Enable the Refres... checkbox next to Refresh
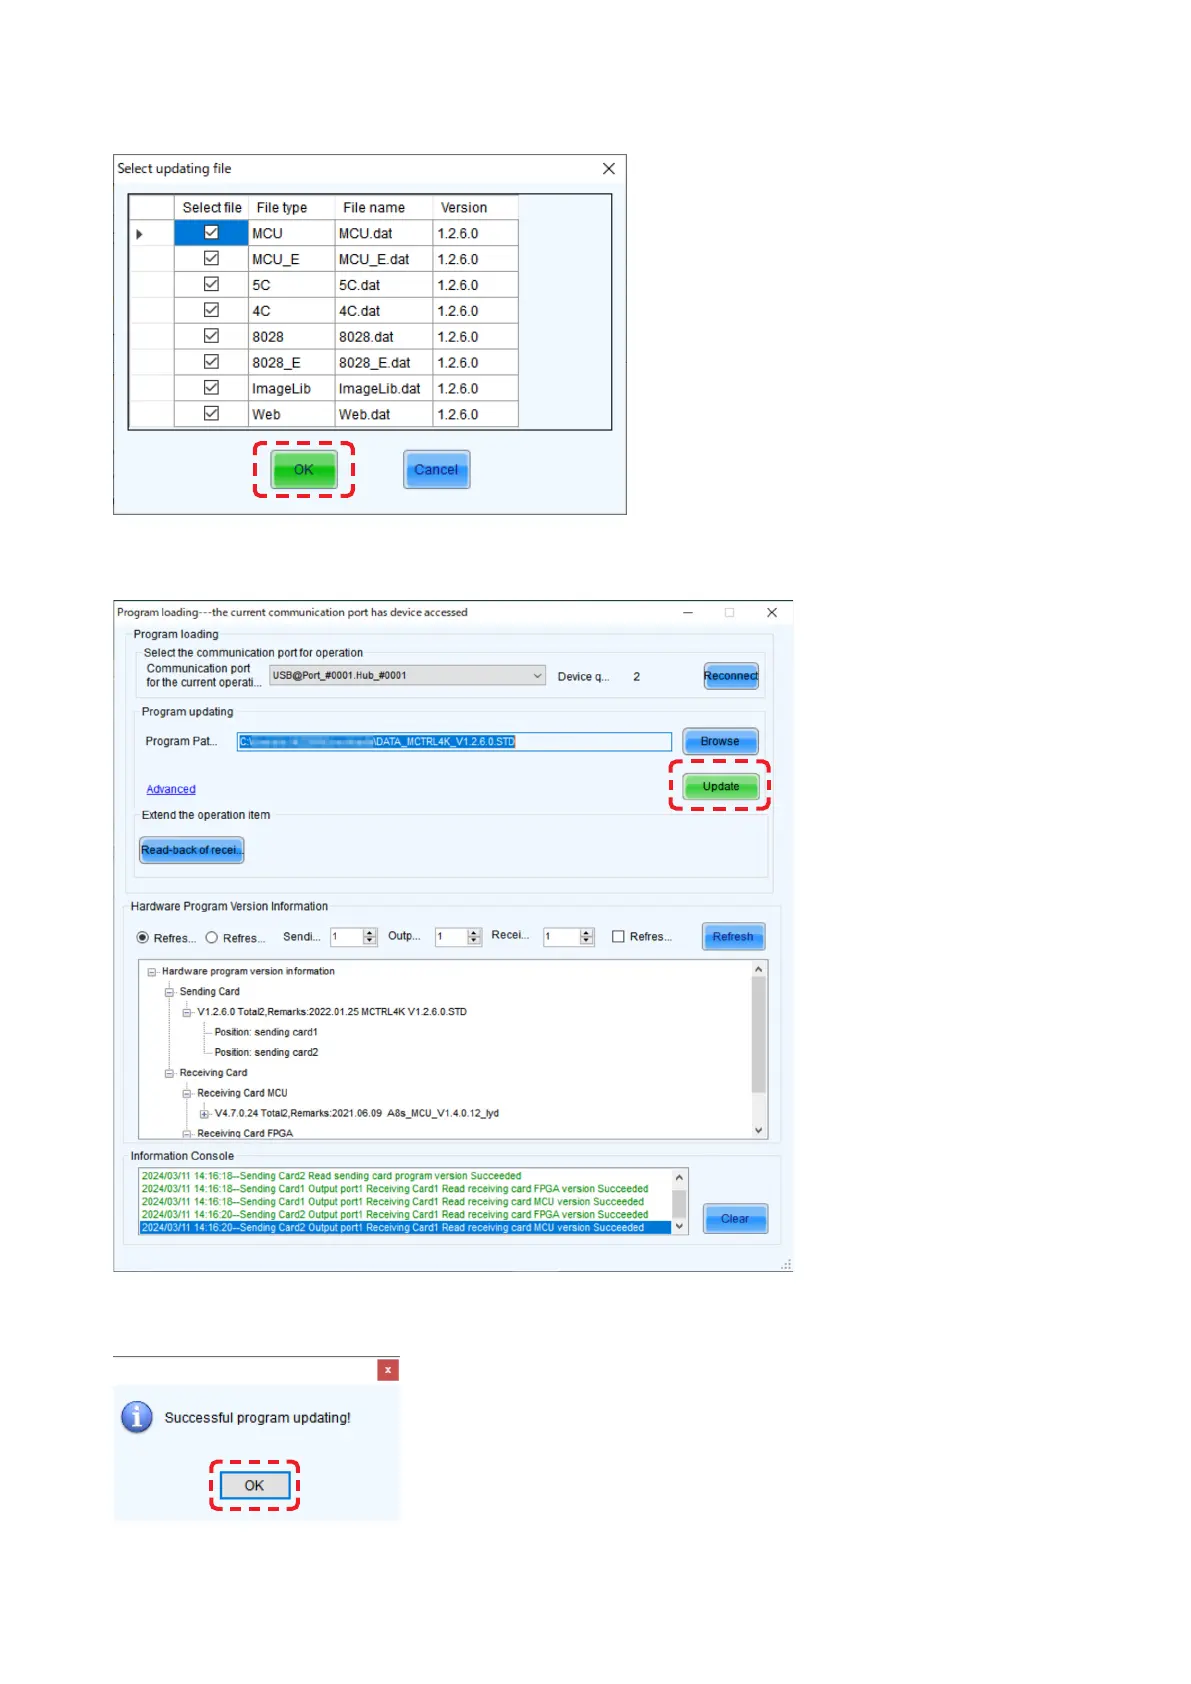Viewport: 1191px width, 1684px height. point(618,937)
